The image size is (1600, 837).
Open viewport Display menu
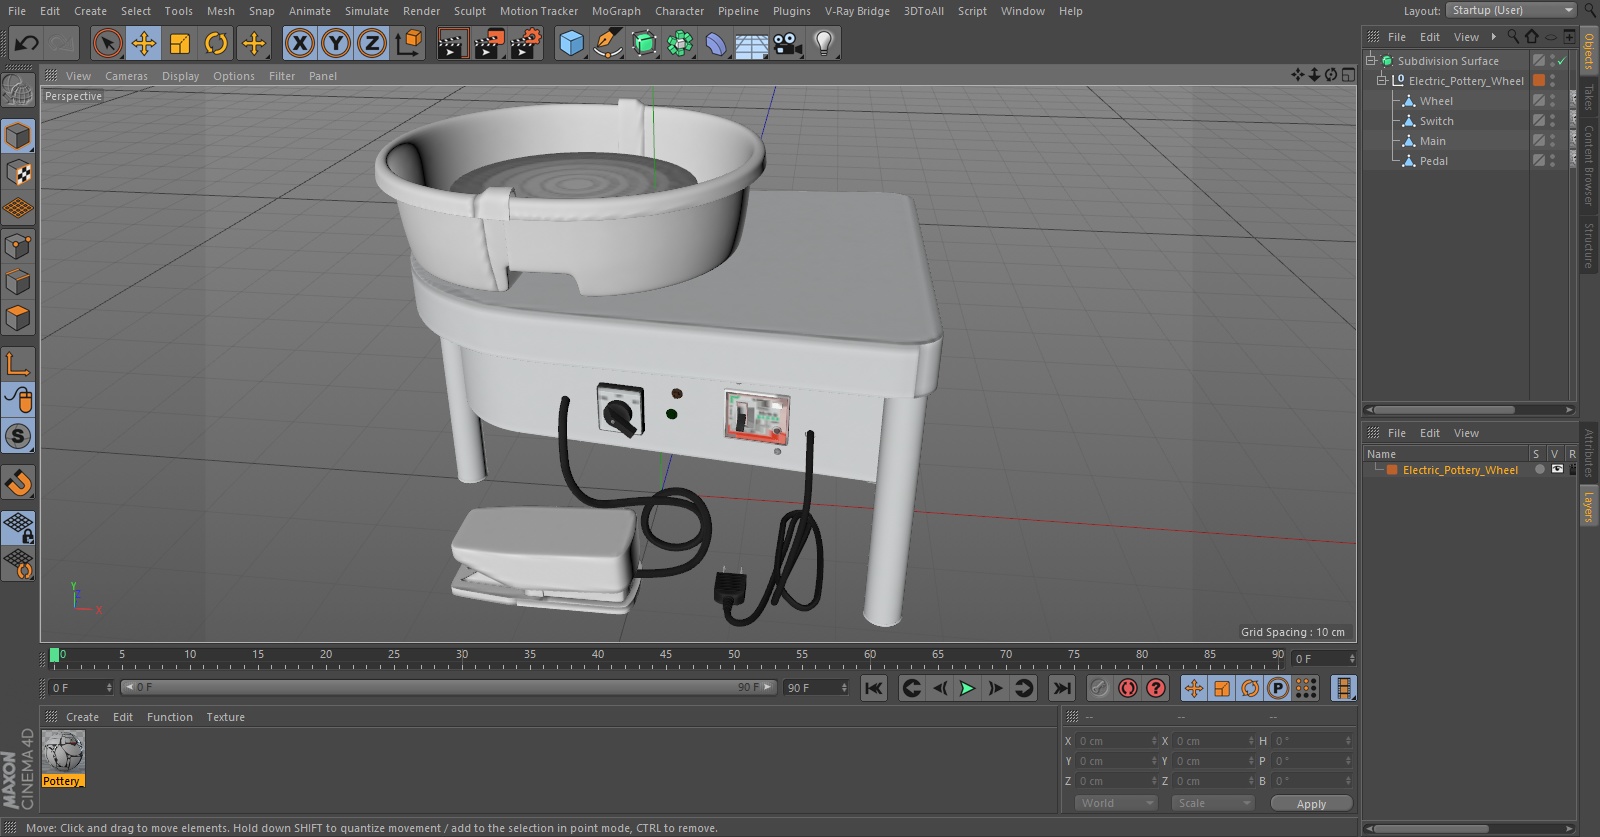tap(180, 76)
